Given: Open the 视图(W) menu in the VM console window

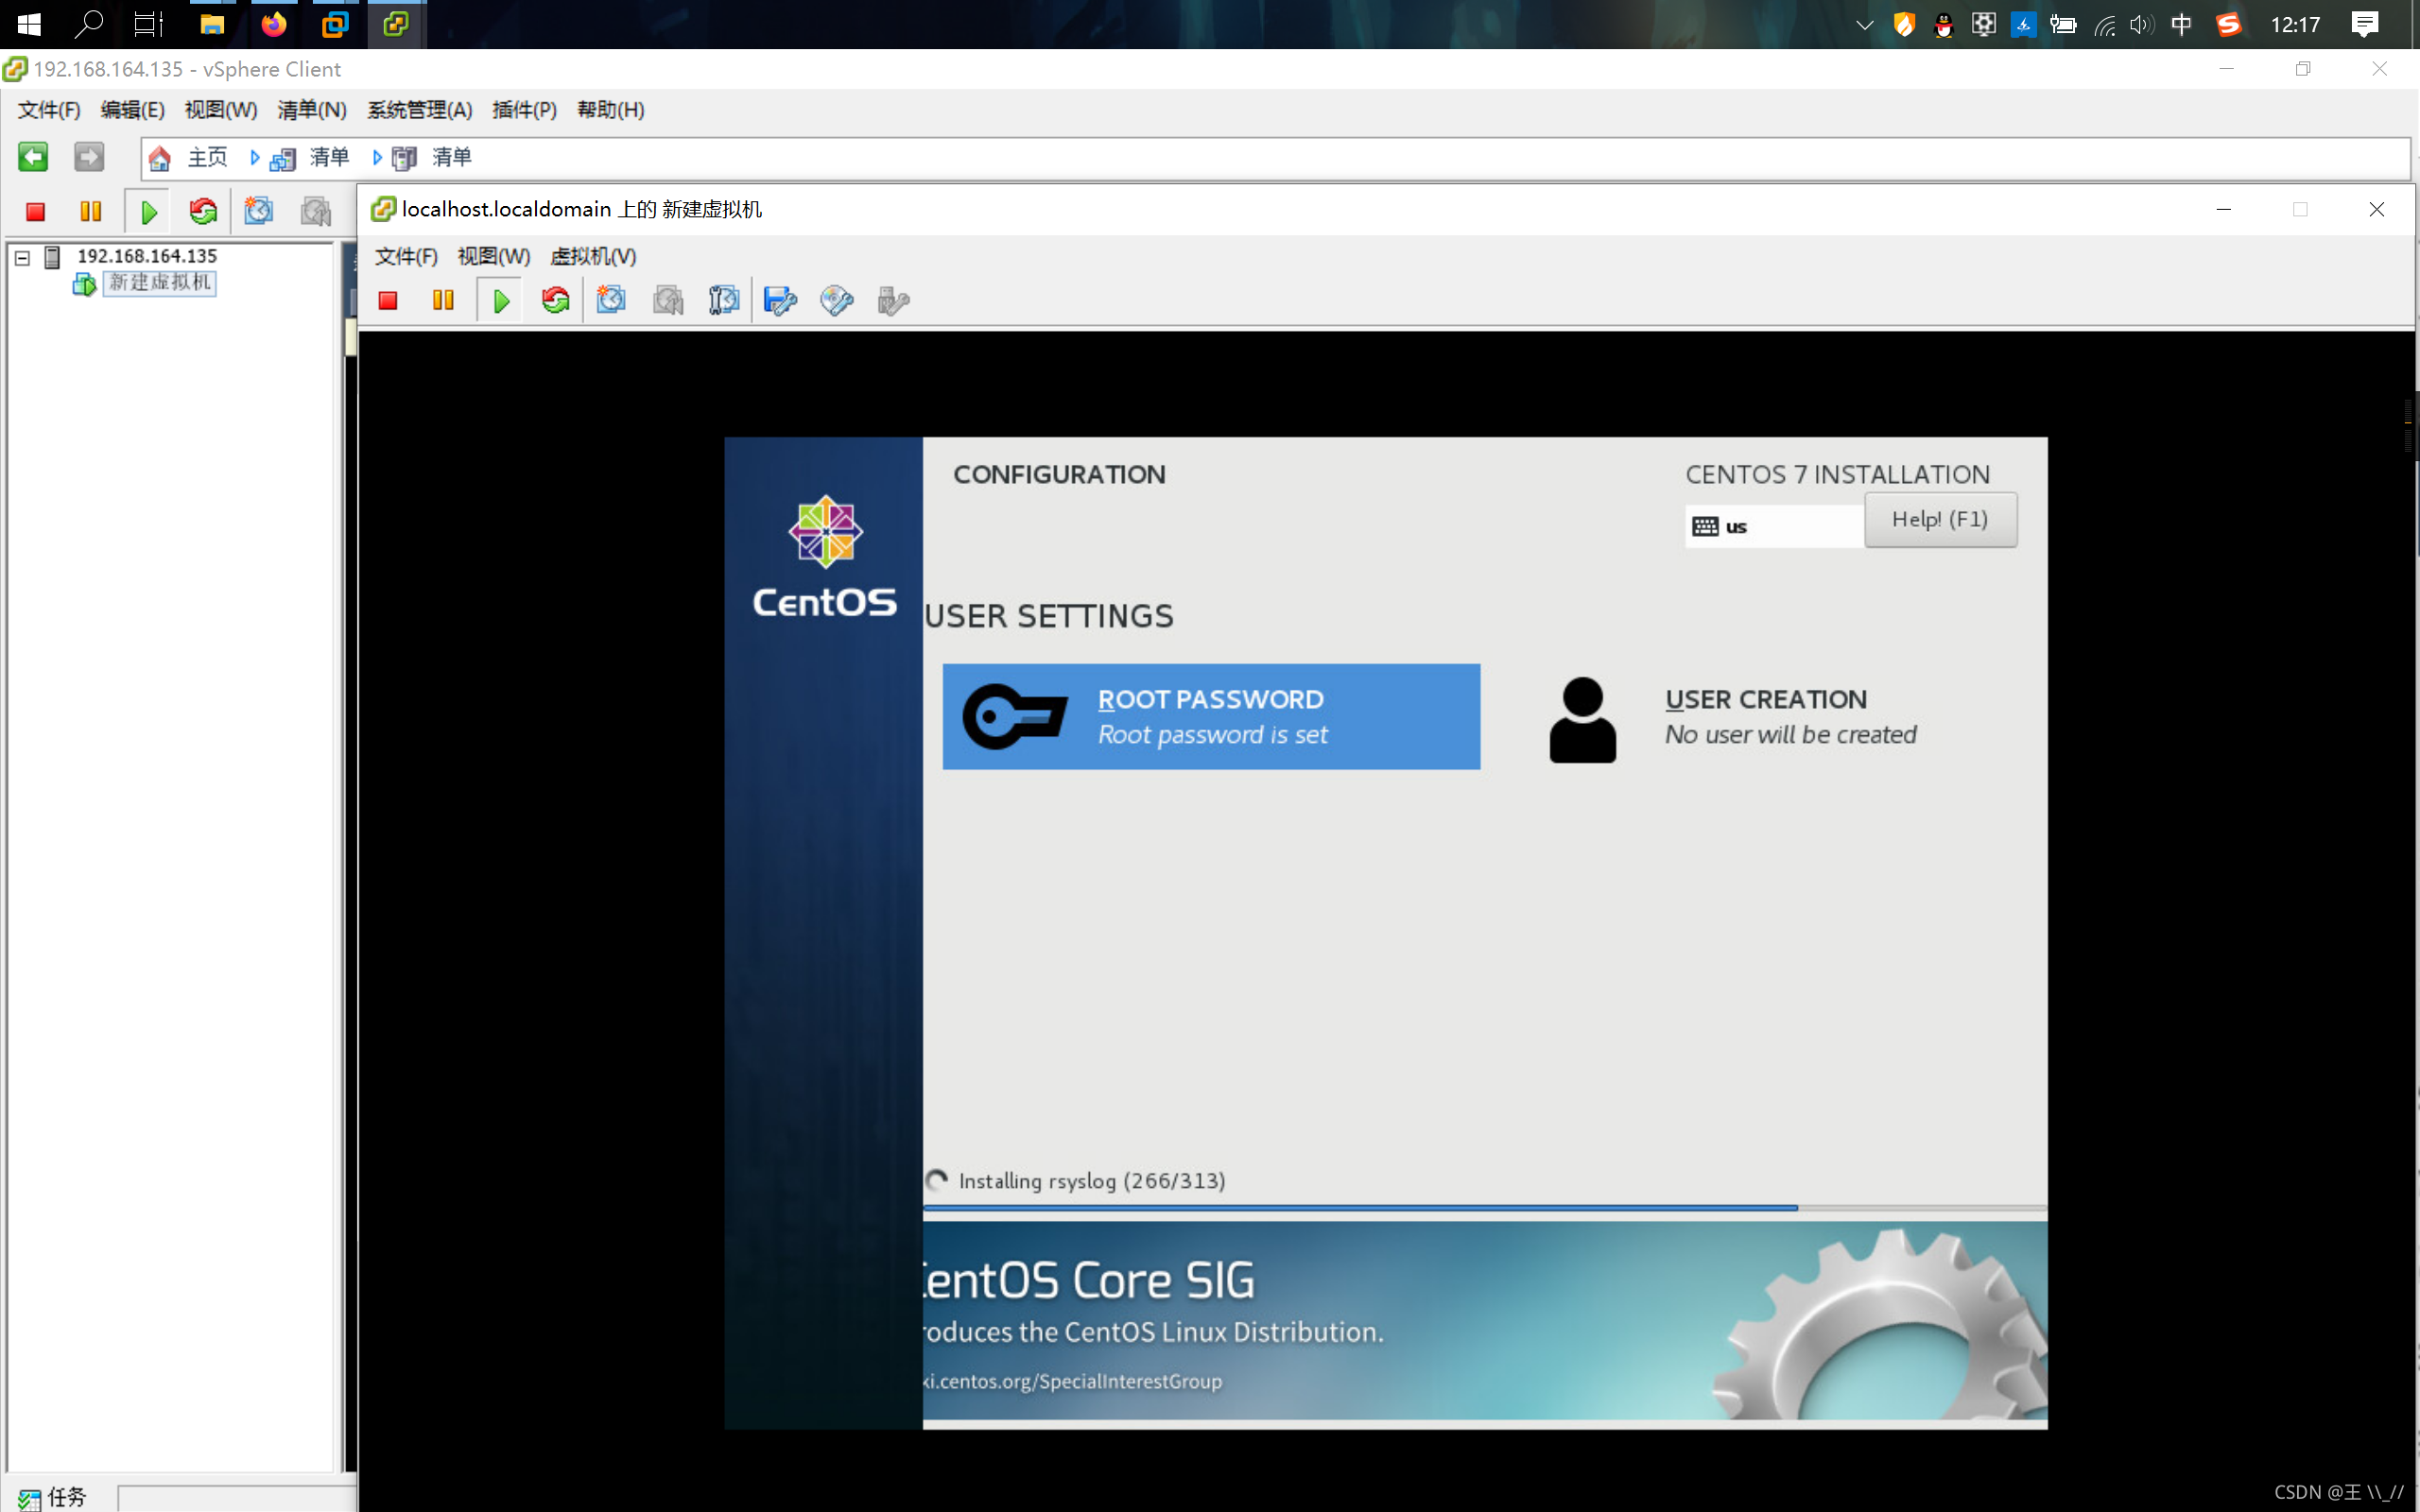Looking at the screenshot, I should (x=494, y=257).
